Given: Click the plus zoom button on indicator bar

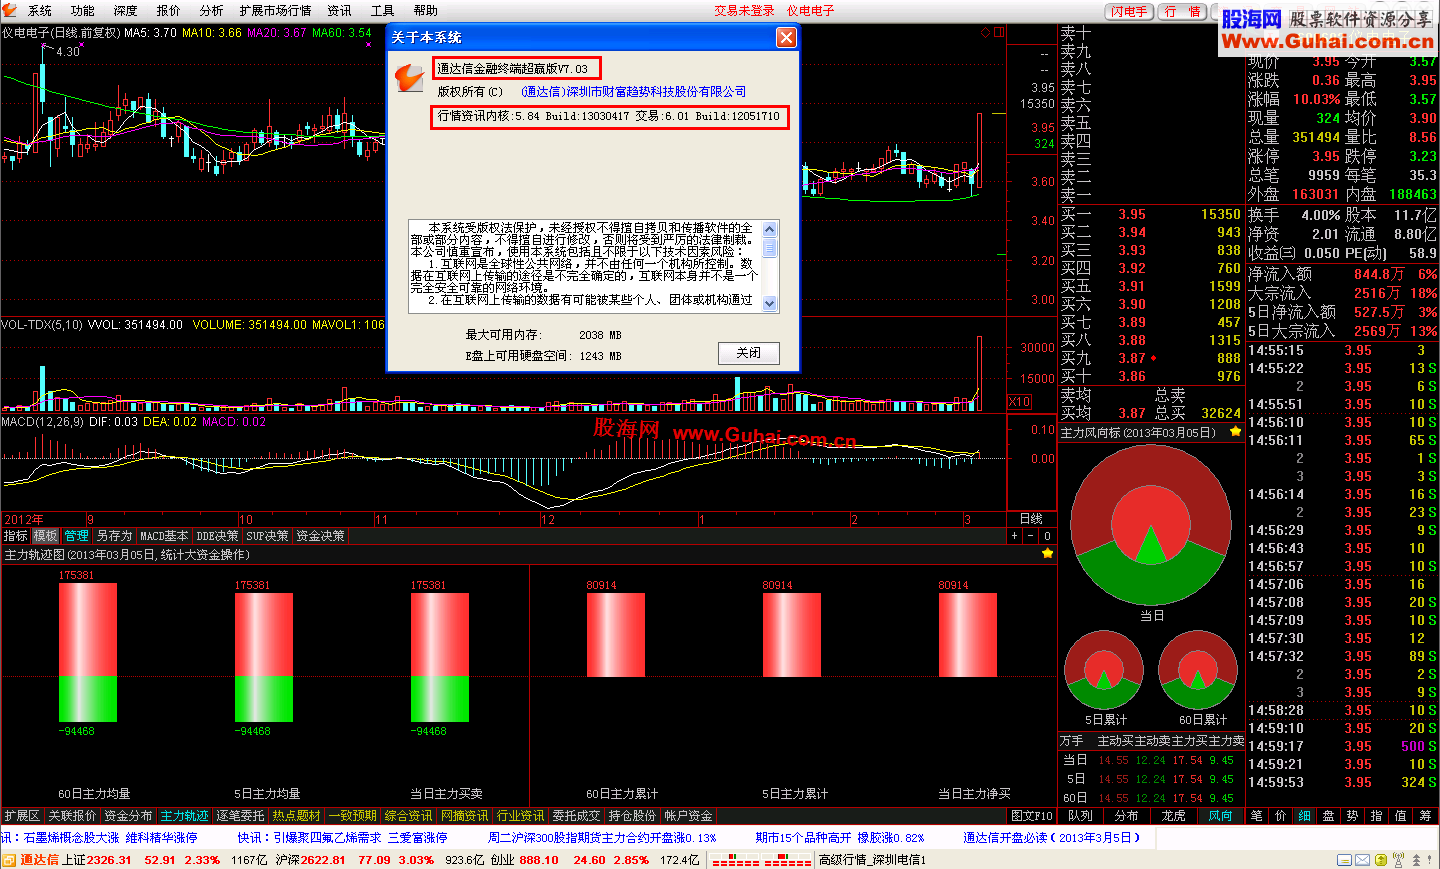Looking at the screenshot, I should [1015, 536].
